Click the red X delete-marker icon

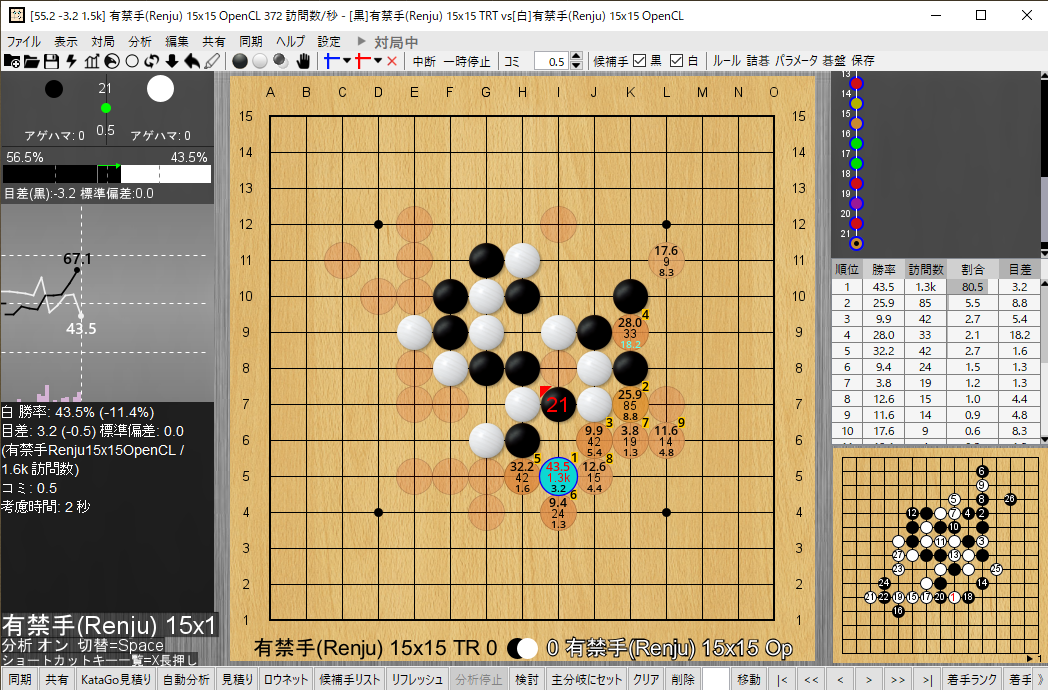[392, 61]
